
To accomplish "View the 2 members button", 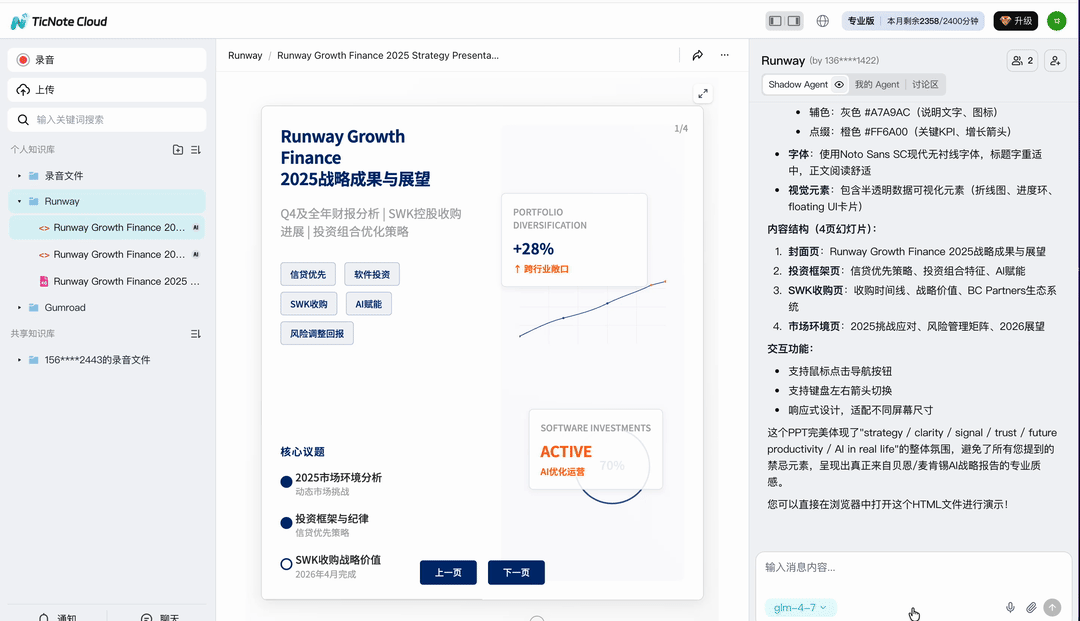I will pos(1022,61).
